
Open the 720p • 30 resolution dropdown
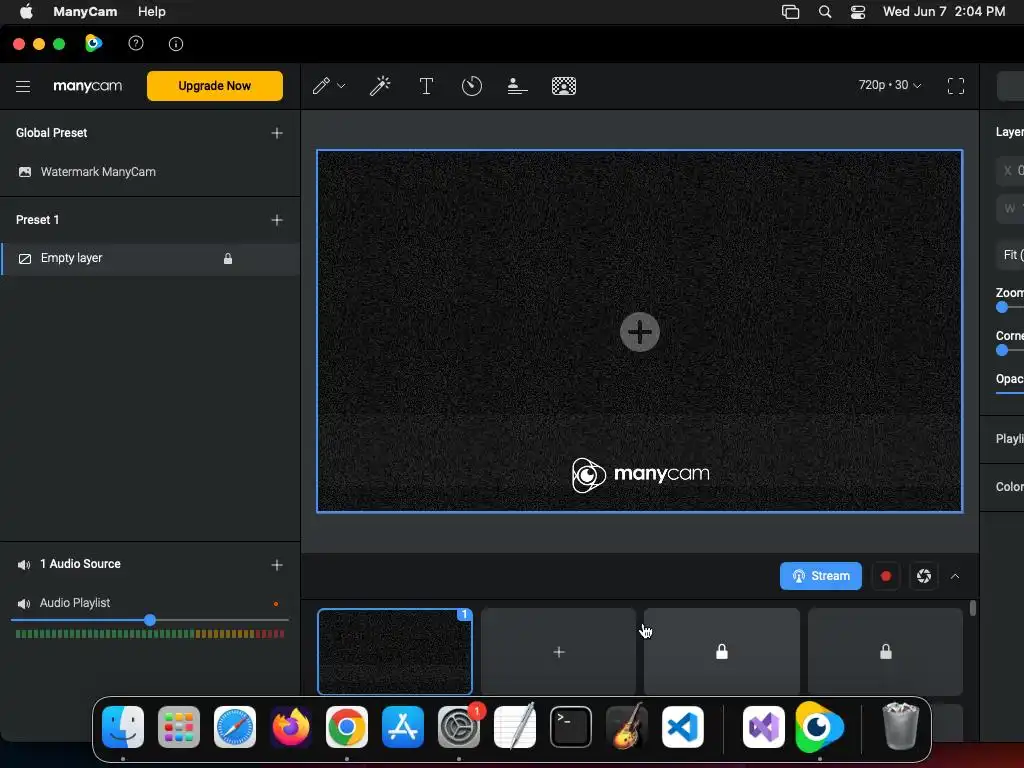[889, 85]
